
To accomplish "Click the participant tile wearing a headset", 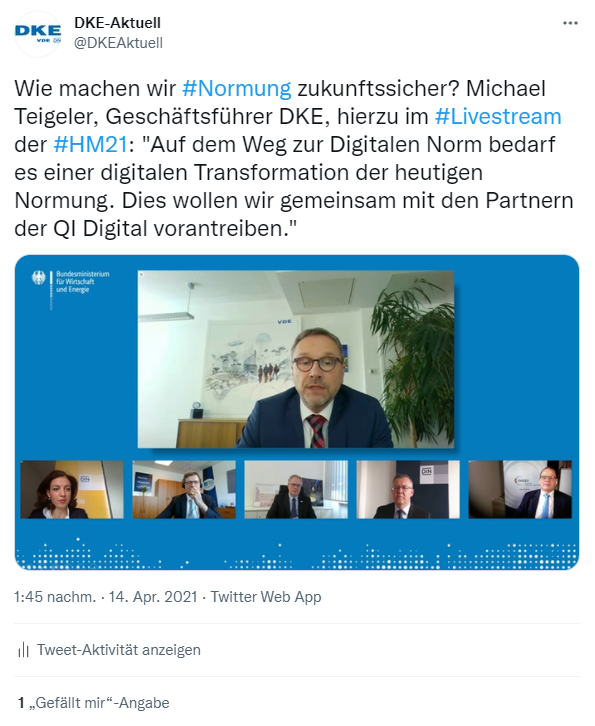I will pos(184,489).
